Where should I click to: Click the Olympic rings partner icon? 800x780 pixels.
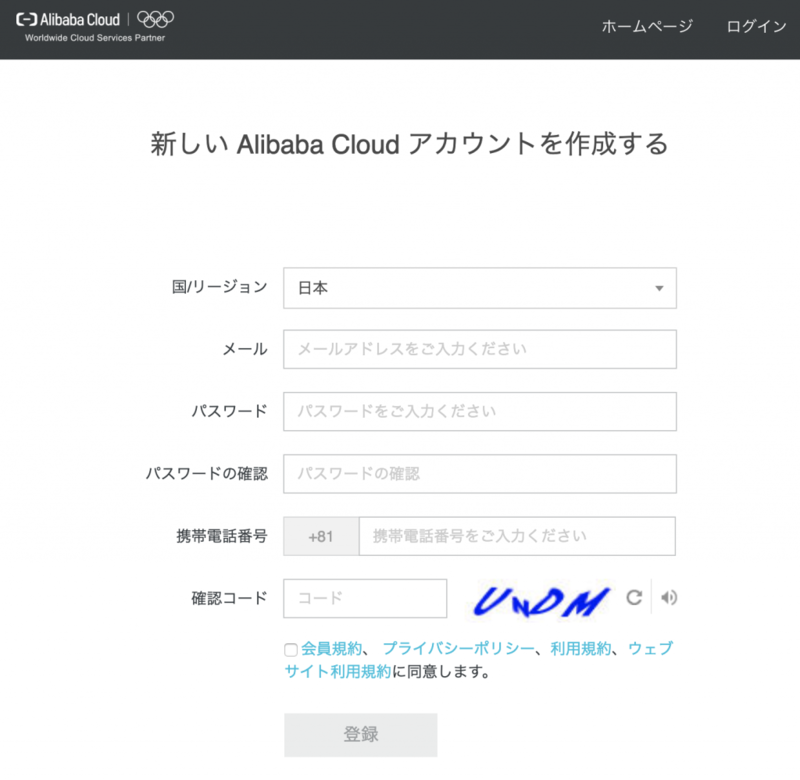pyautogui.click(x=156, y=19)
